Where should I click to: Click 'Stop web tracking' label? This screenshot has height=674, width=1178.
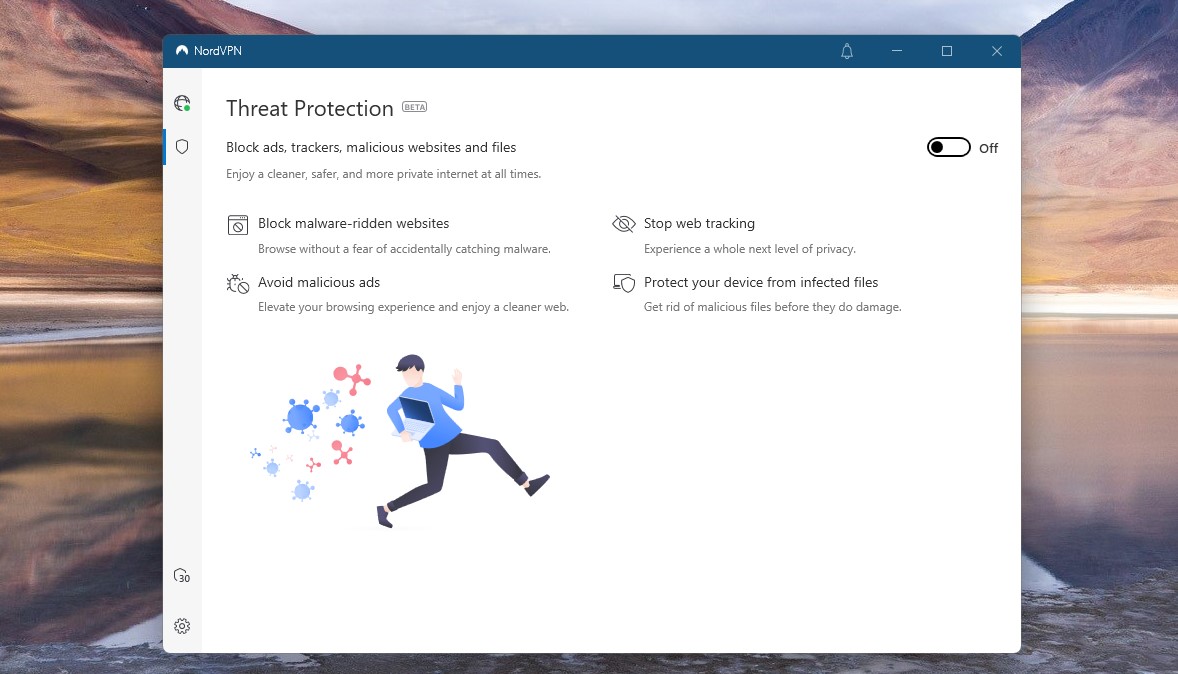click(x=699, y=223)
